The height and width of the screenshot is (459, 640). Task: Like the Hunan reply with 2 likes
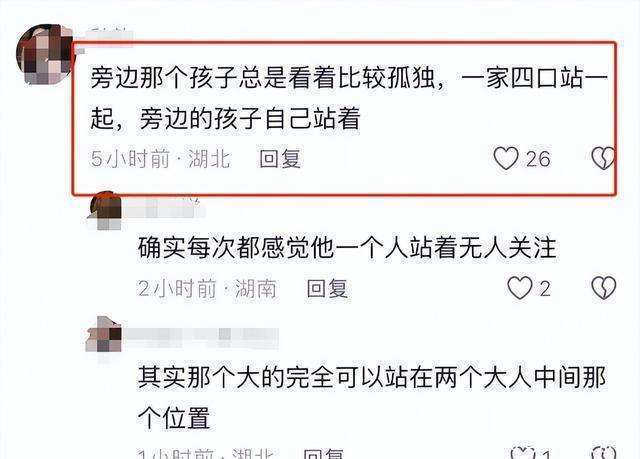pos(520,288)
